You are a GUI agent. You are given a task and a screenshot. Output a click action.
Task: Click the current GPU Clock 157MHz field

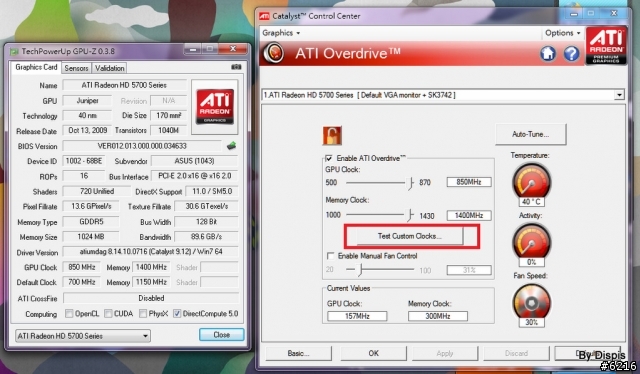click(x=357, y=316)
